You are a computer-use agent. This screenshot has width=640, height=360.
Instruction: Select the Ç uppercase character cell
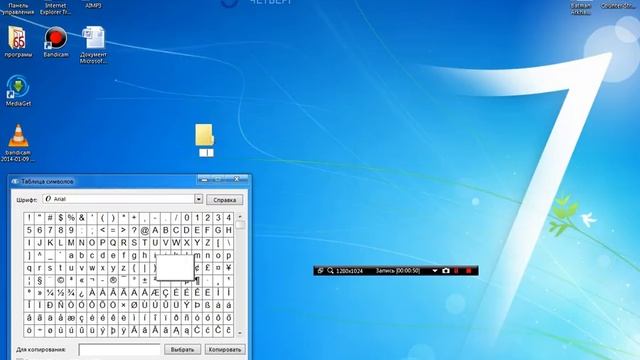click(x=165, y=293)
